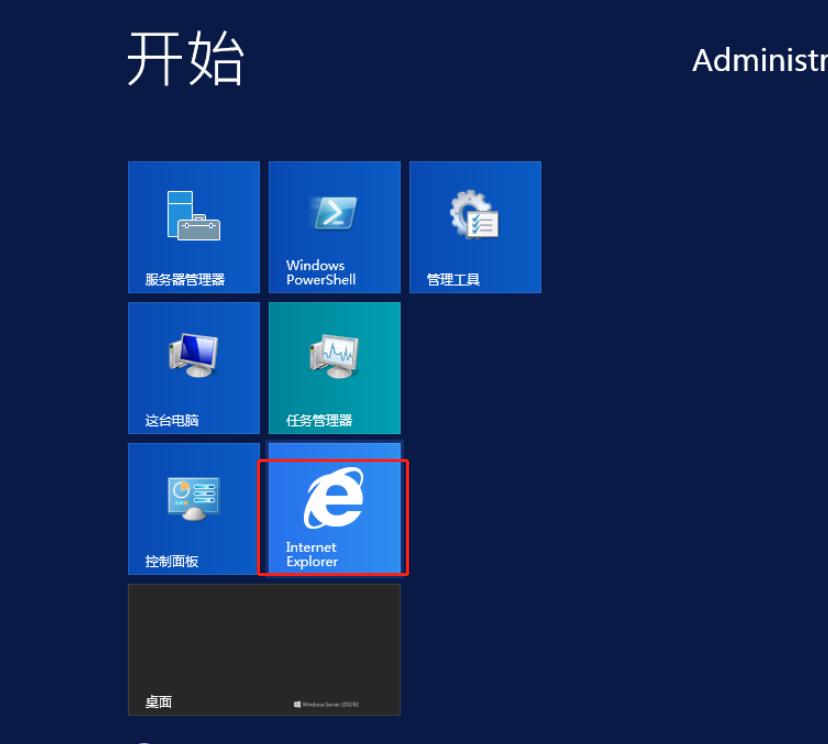The height and width of the screenshot is (744, 828).
Task: Open 管理工具 by its text label
Action: pos(453,280)
